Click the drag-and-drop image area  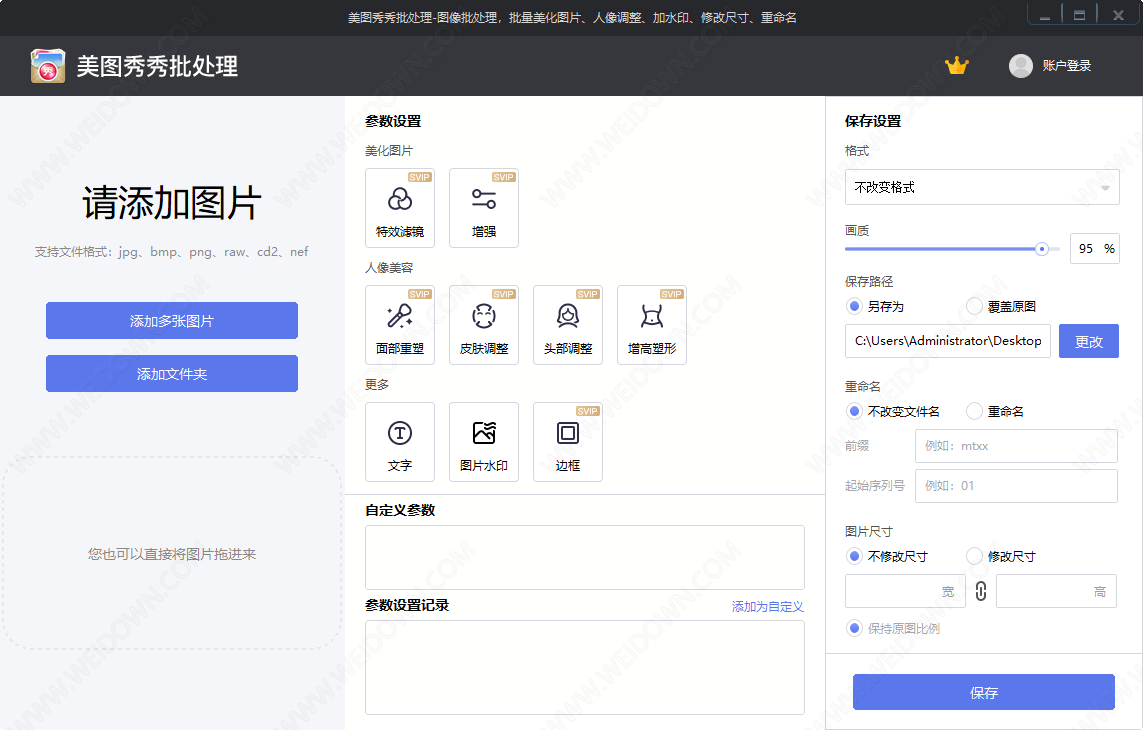click(x=172, y=554)
